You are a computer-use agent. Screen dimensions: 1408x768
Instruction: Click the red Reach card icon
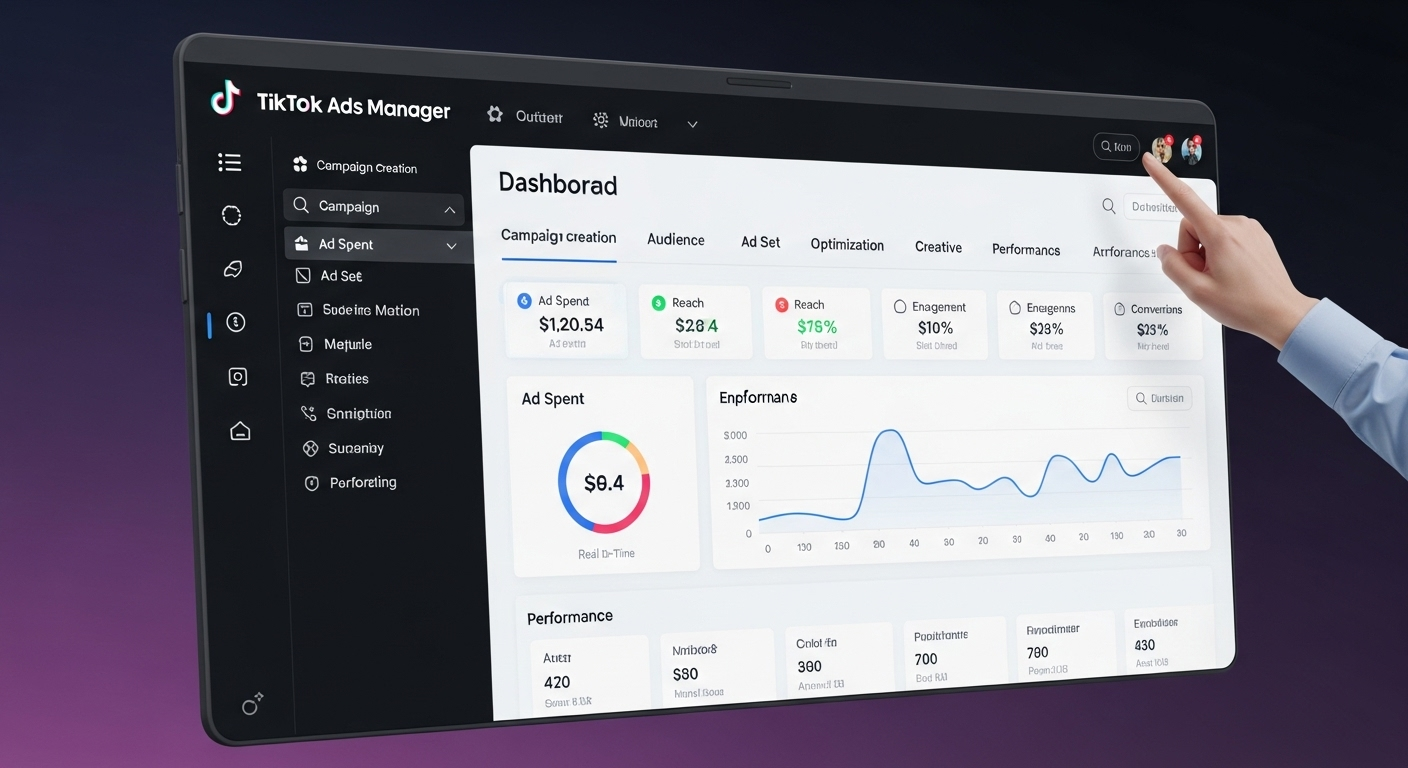781,305
